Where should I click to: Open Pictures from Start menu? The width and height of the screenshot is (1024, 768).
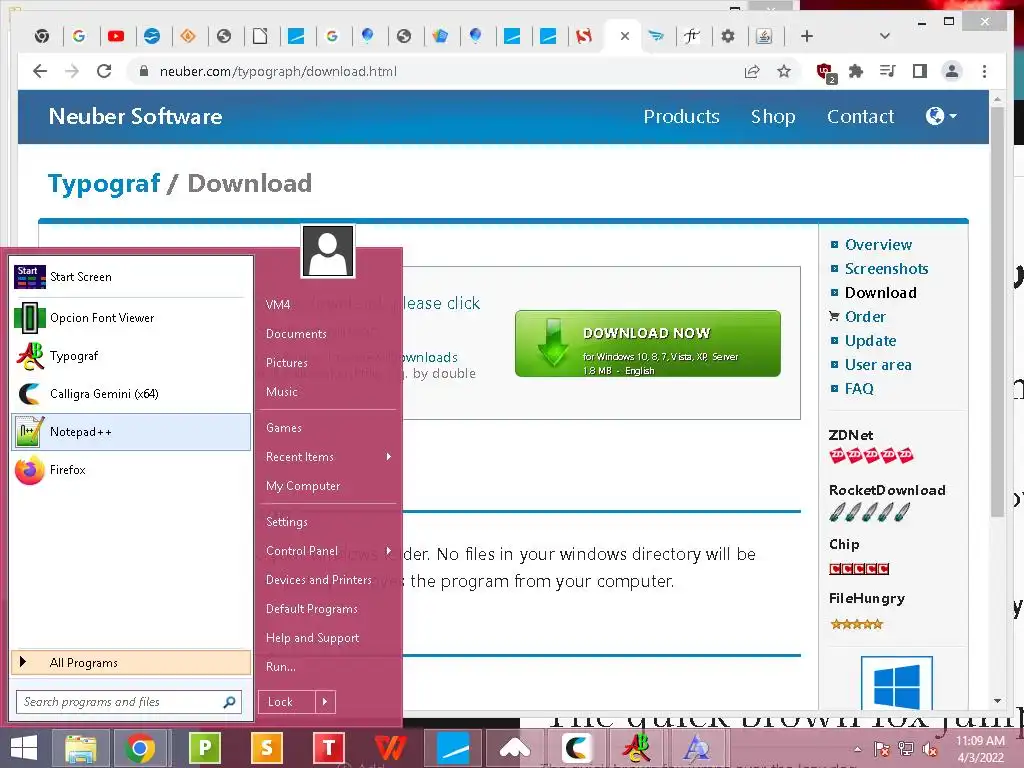[x=287, y=362]
